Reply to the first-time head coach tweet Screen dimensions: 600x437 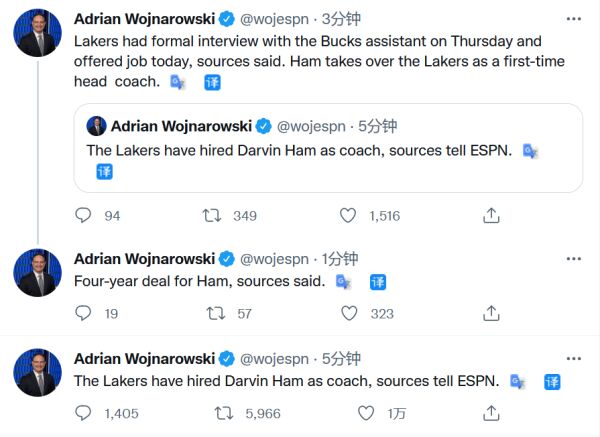coord(84,215)
